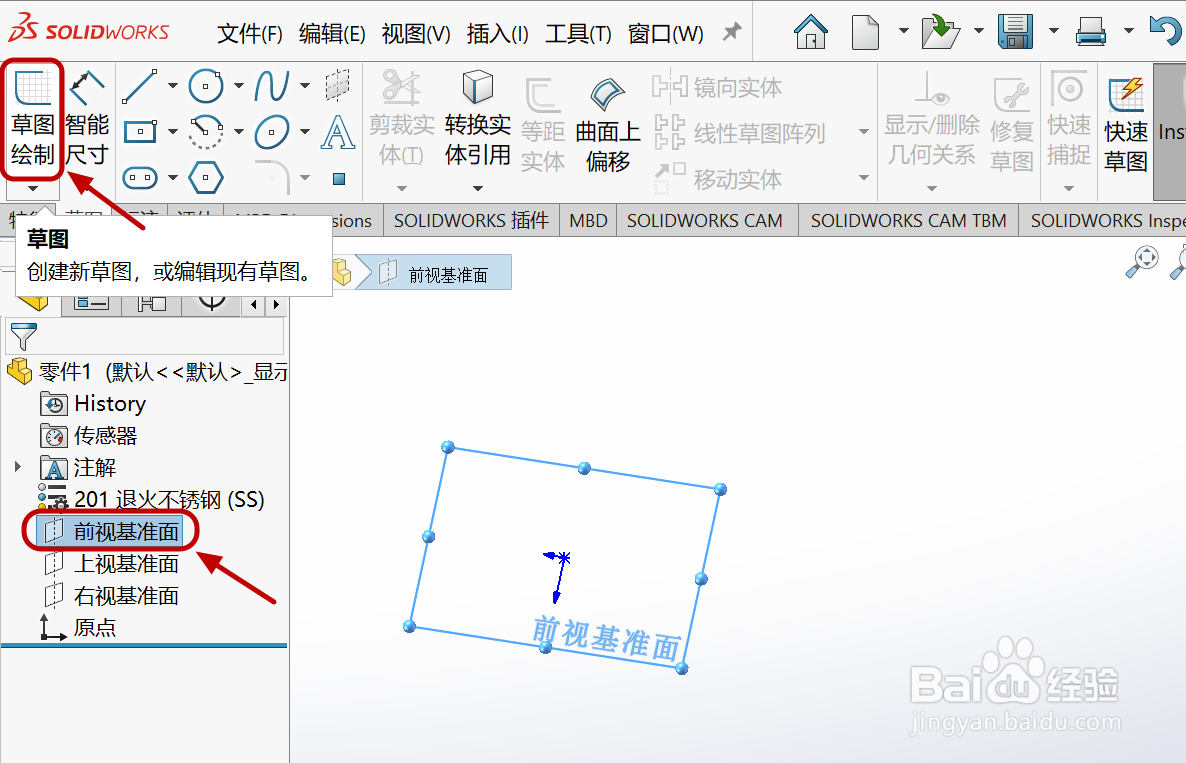Open the PropertyManager tab in left panel

coord(92,304)
